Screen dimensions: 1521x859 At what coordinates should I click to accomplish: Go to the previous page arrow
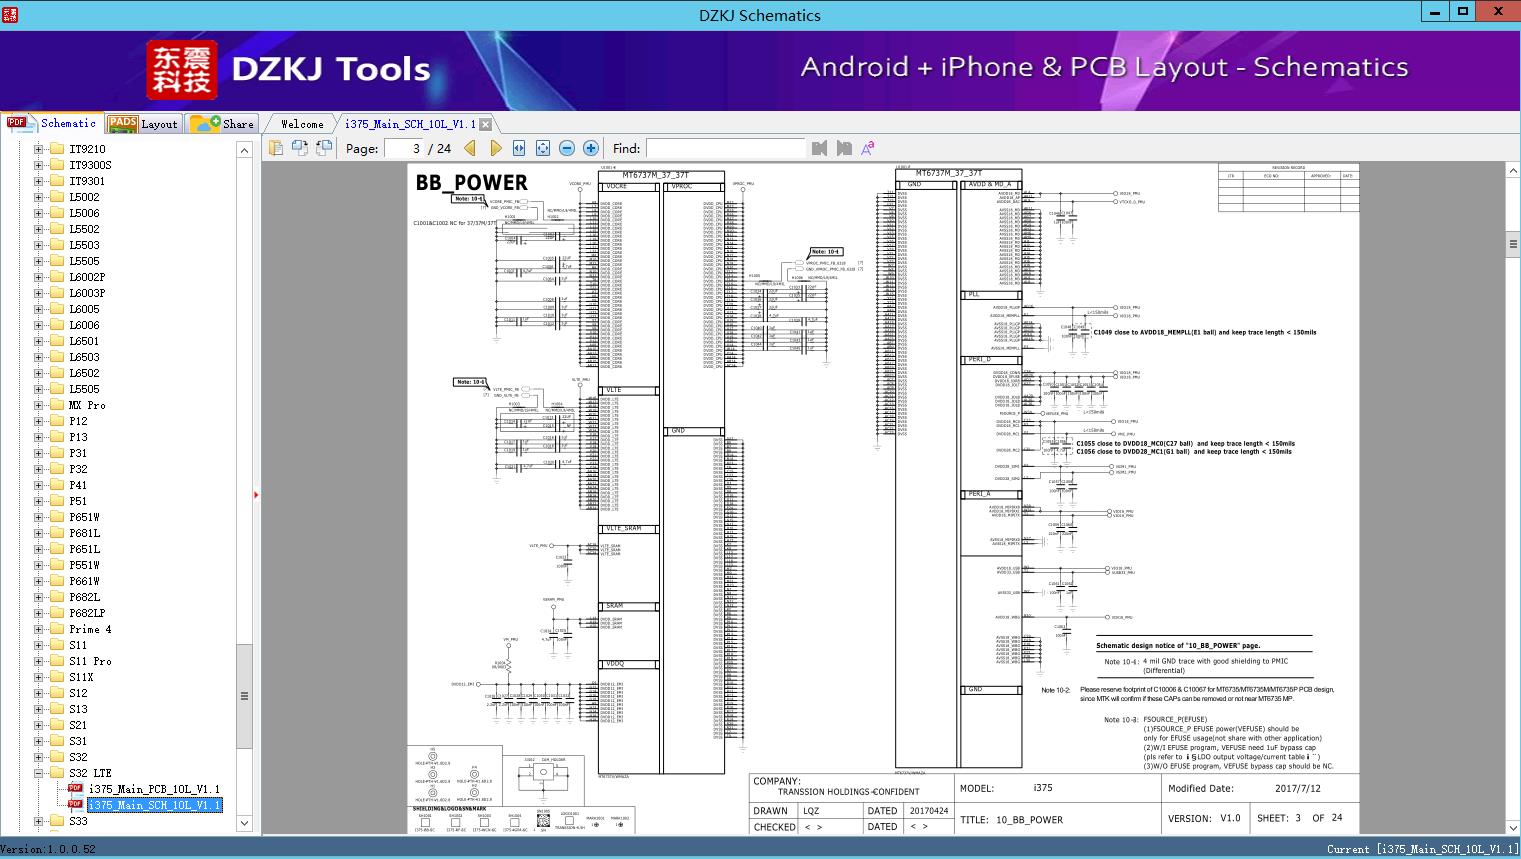click(x=470, y=148)
